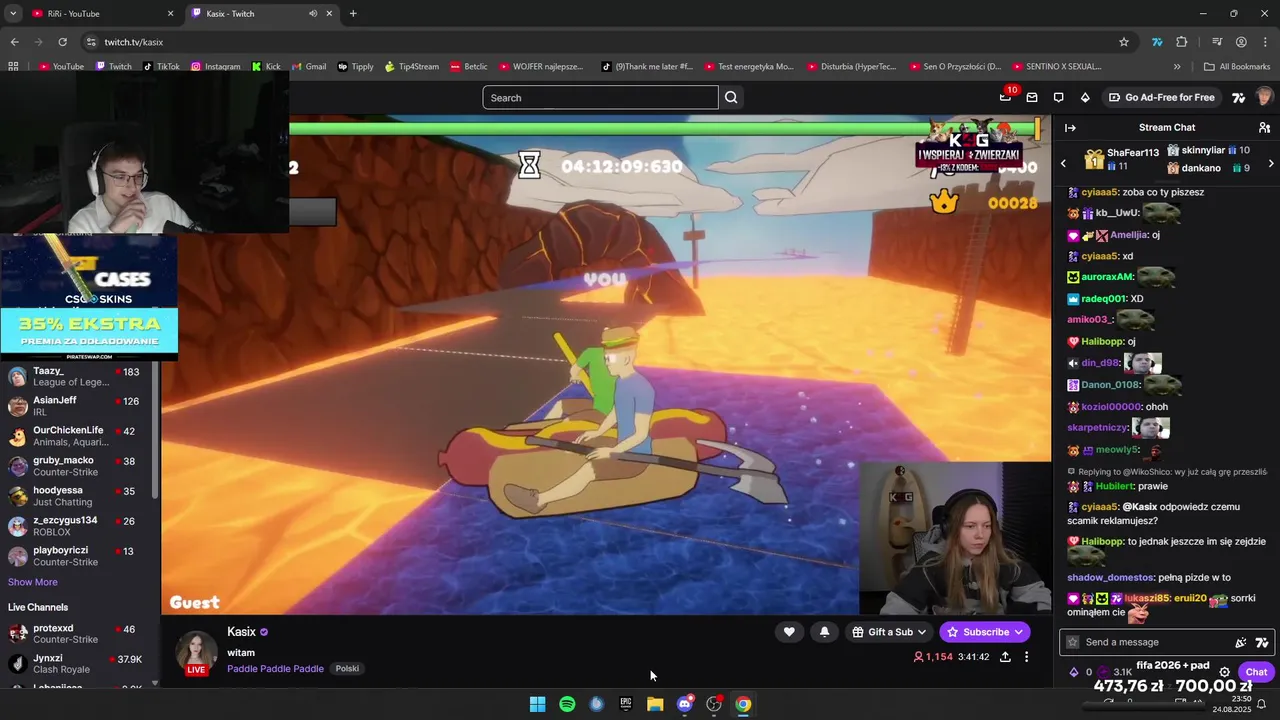Open the Paddle Paddle Paddle category link
This screenshot has width=1280, height=720.
pyautogui.click(x=275, y=669)
